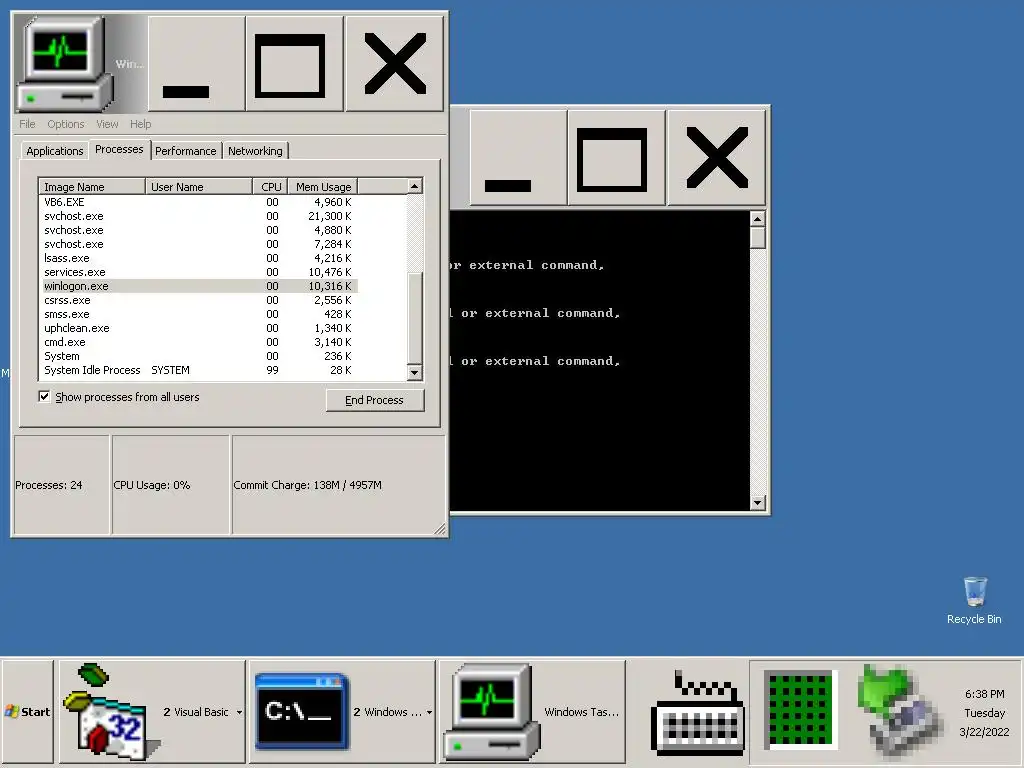Image resolution: width=1024 pixels, height=768 pixels.
Task: Click the command window scroll-up arrow
Action: [758, 218]
